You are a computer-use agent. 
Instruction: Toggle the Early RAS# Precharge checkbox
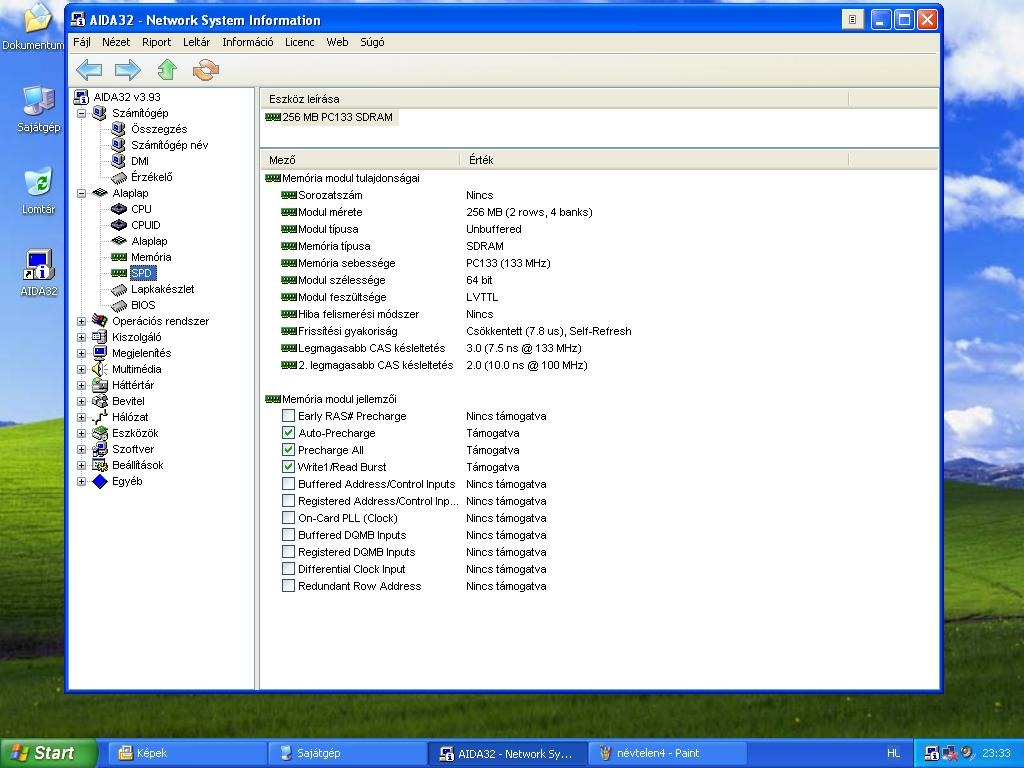pos(288,415)
